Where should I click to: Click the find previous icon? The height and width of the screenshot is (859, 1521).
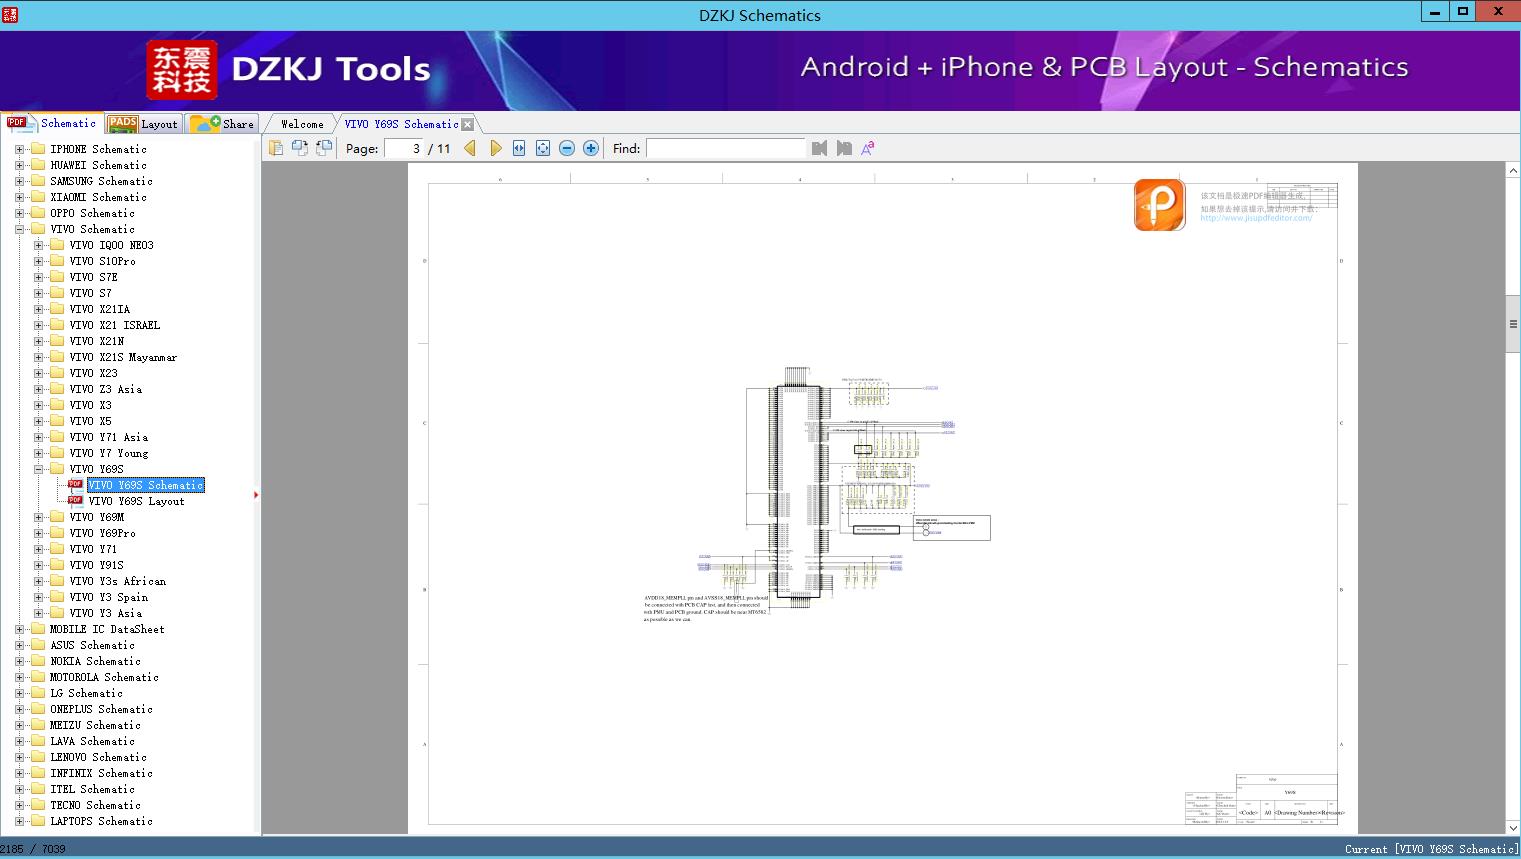[x=820, y=148]
